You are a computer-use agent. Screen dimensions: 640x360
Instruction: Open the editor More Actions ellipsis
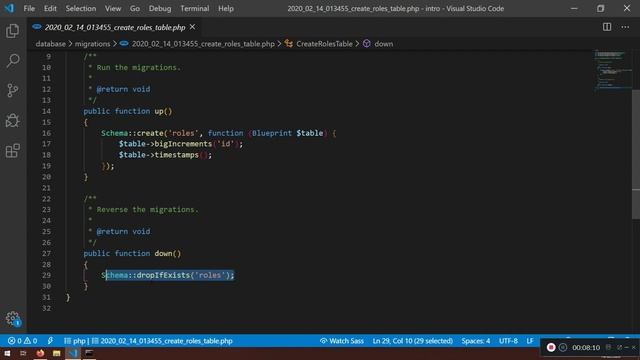click(625, 27)
